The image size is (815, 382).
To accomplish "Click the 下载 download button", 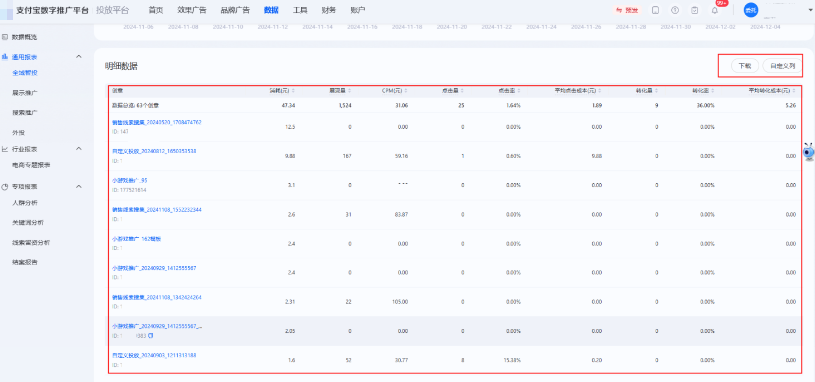I will pos(745,66).
